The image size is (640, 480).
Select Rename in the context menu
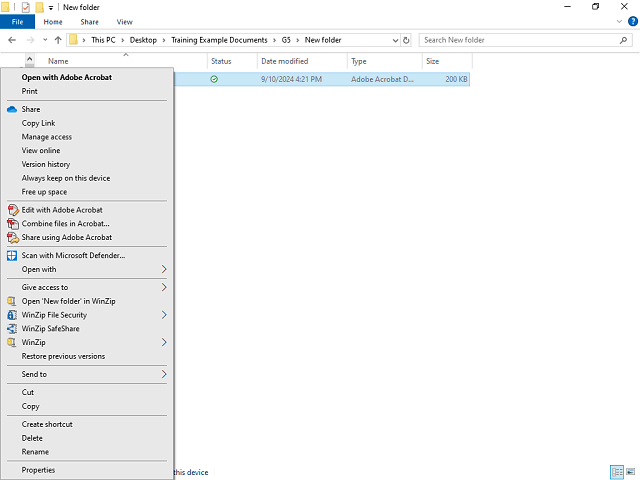pyautogui.click(x=35, y=452)
